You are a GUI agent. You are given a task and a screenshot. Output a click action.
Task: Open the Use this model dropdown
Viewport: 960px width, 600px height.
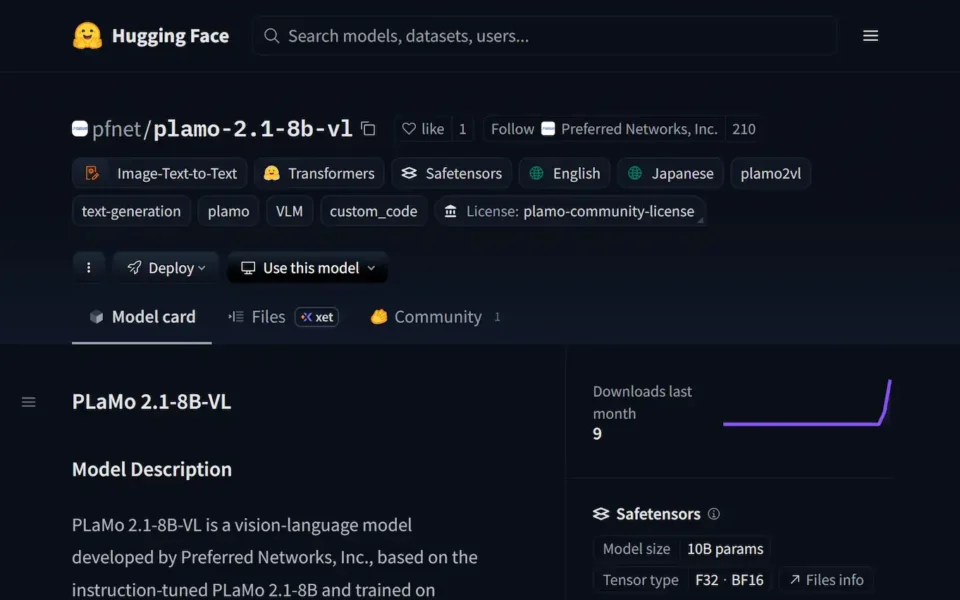(x=308, y=268)
